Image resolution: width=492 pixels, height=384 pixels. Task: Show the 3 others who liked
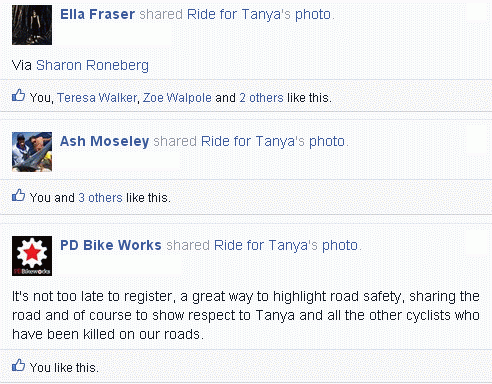[101, 198]
